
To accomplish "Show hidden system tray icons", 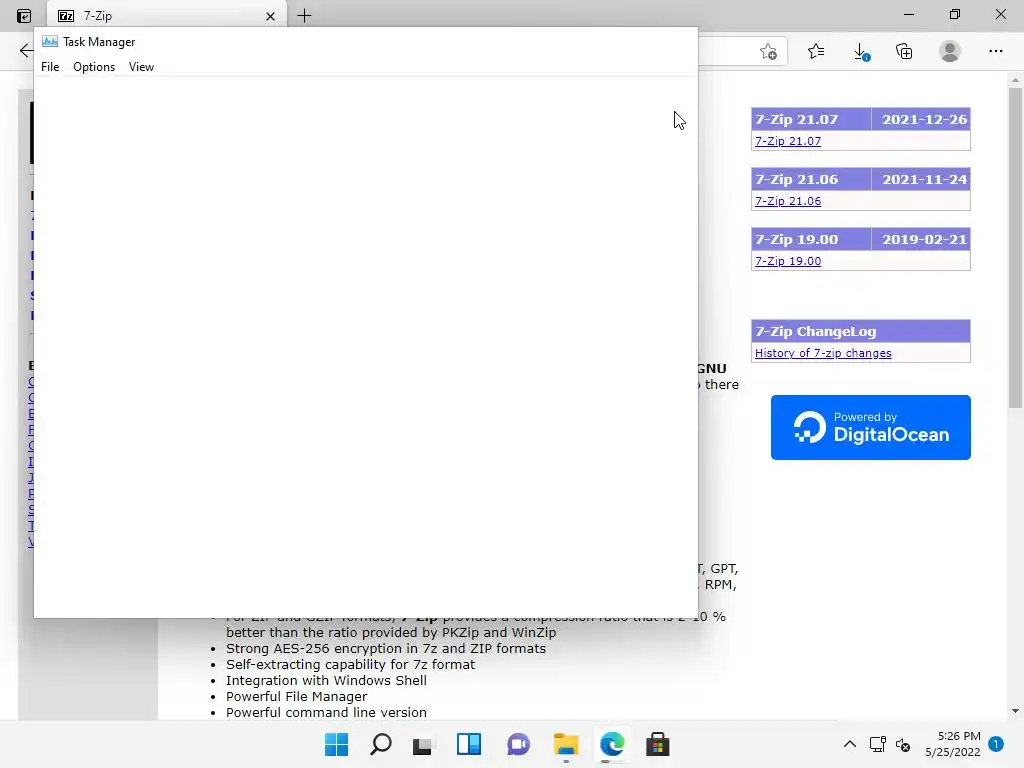I will [x=850, y=744].
